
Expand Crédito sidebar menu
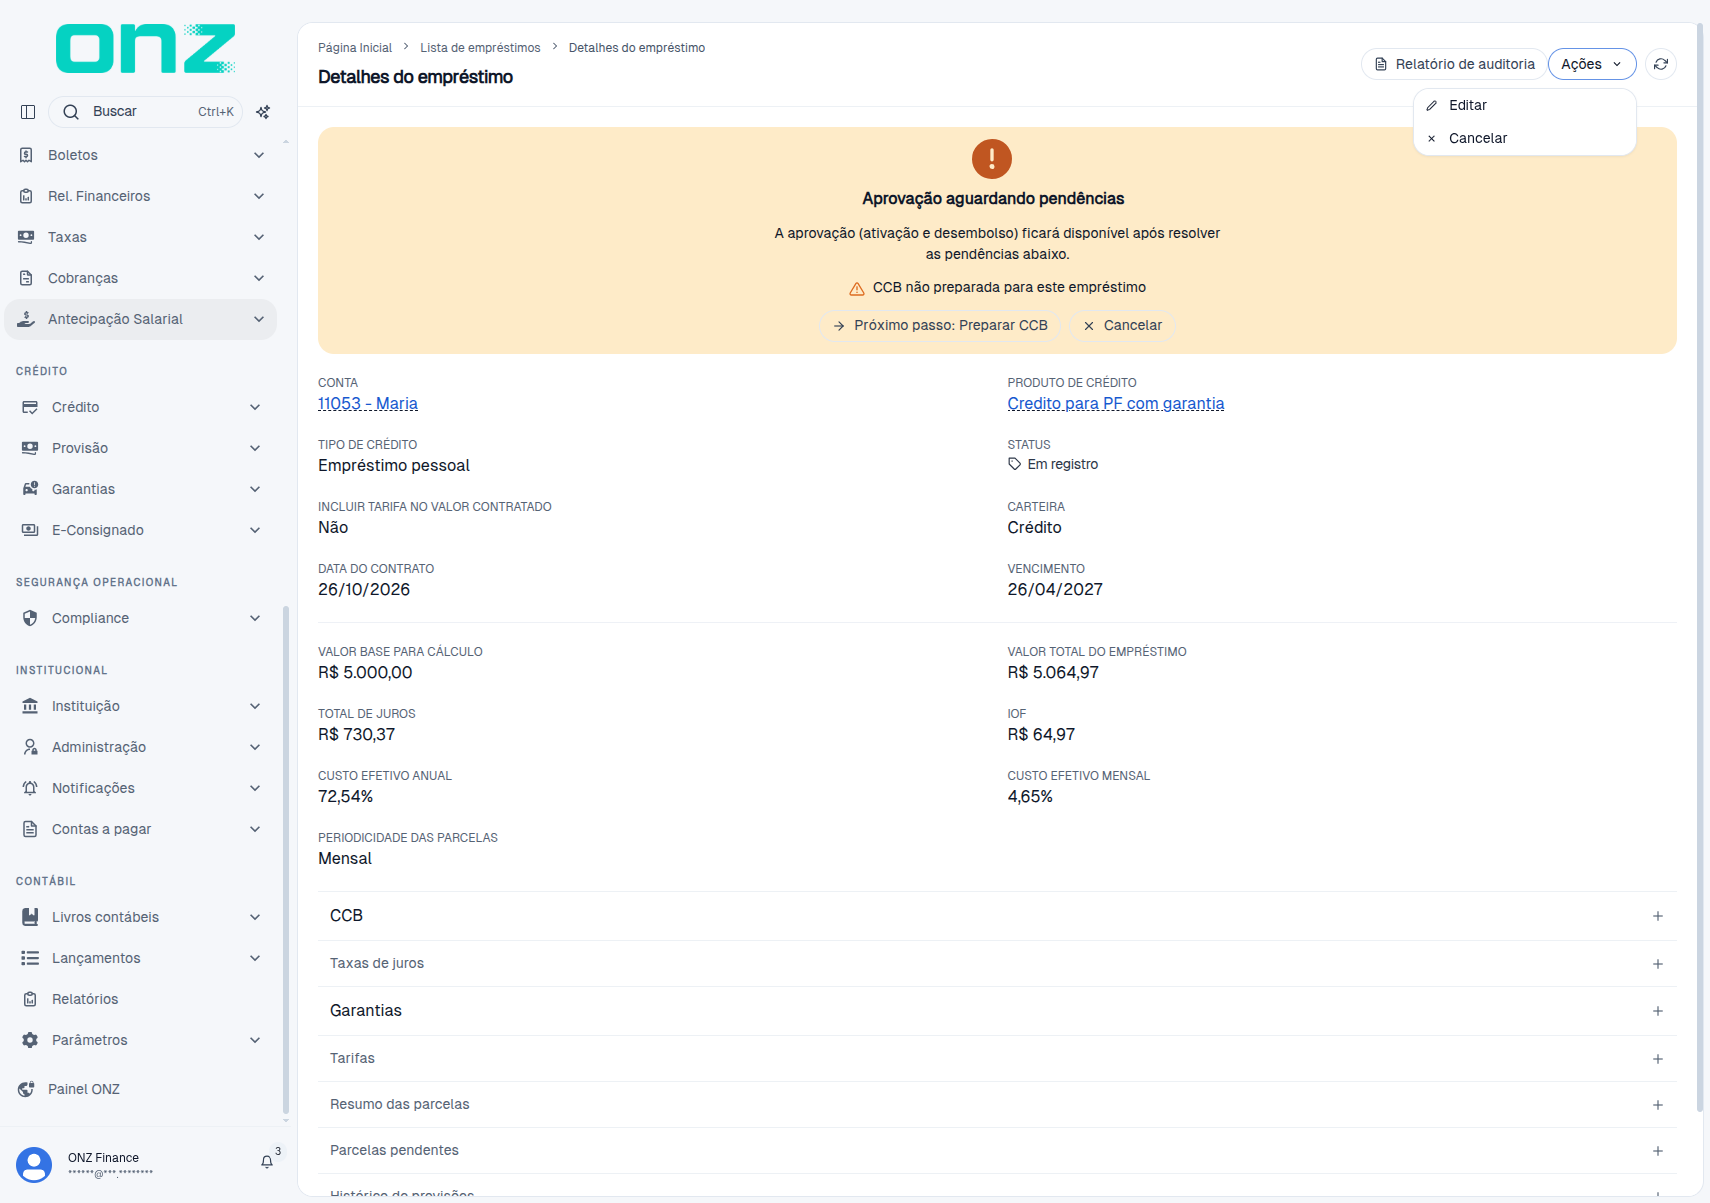(141, 407)
